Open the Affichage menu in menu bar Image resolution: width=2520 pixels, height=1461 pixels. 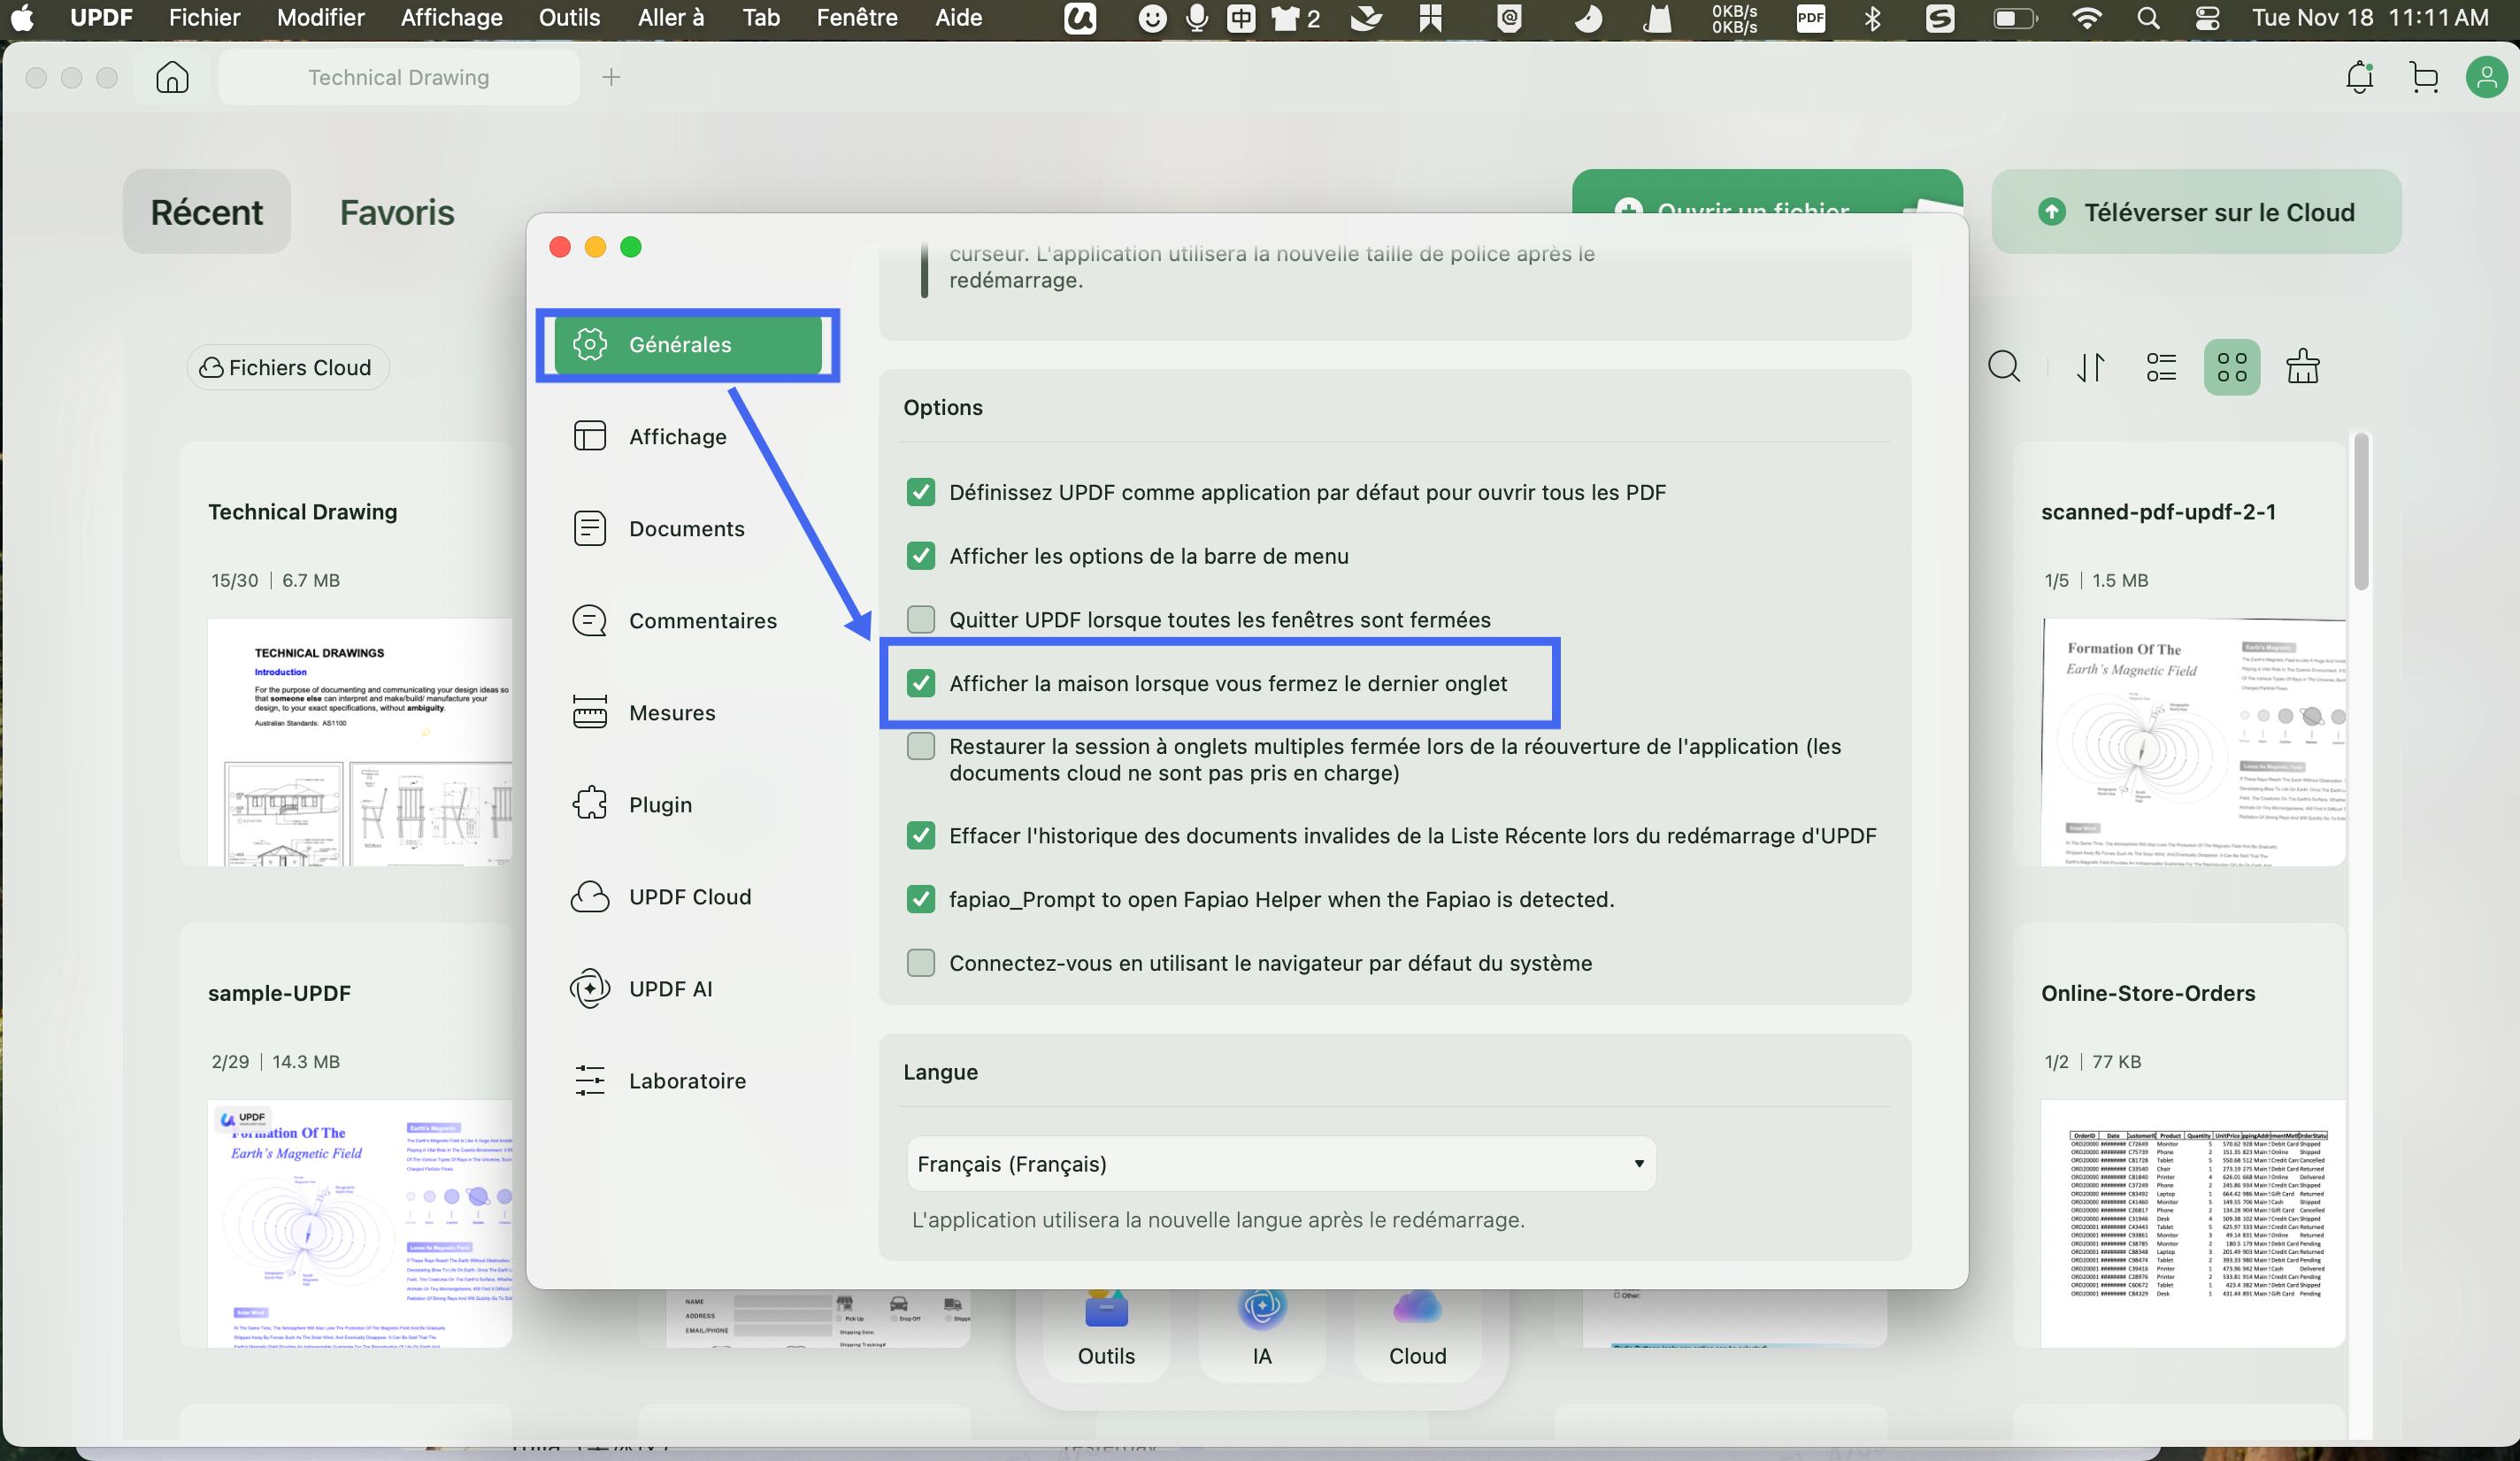[451, 17]
